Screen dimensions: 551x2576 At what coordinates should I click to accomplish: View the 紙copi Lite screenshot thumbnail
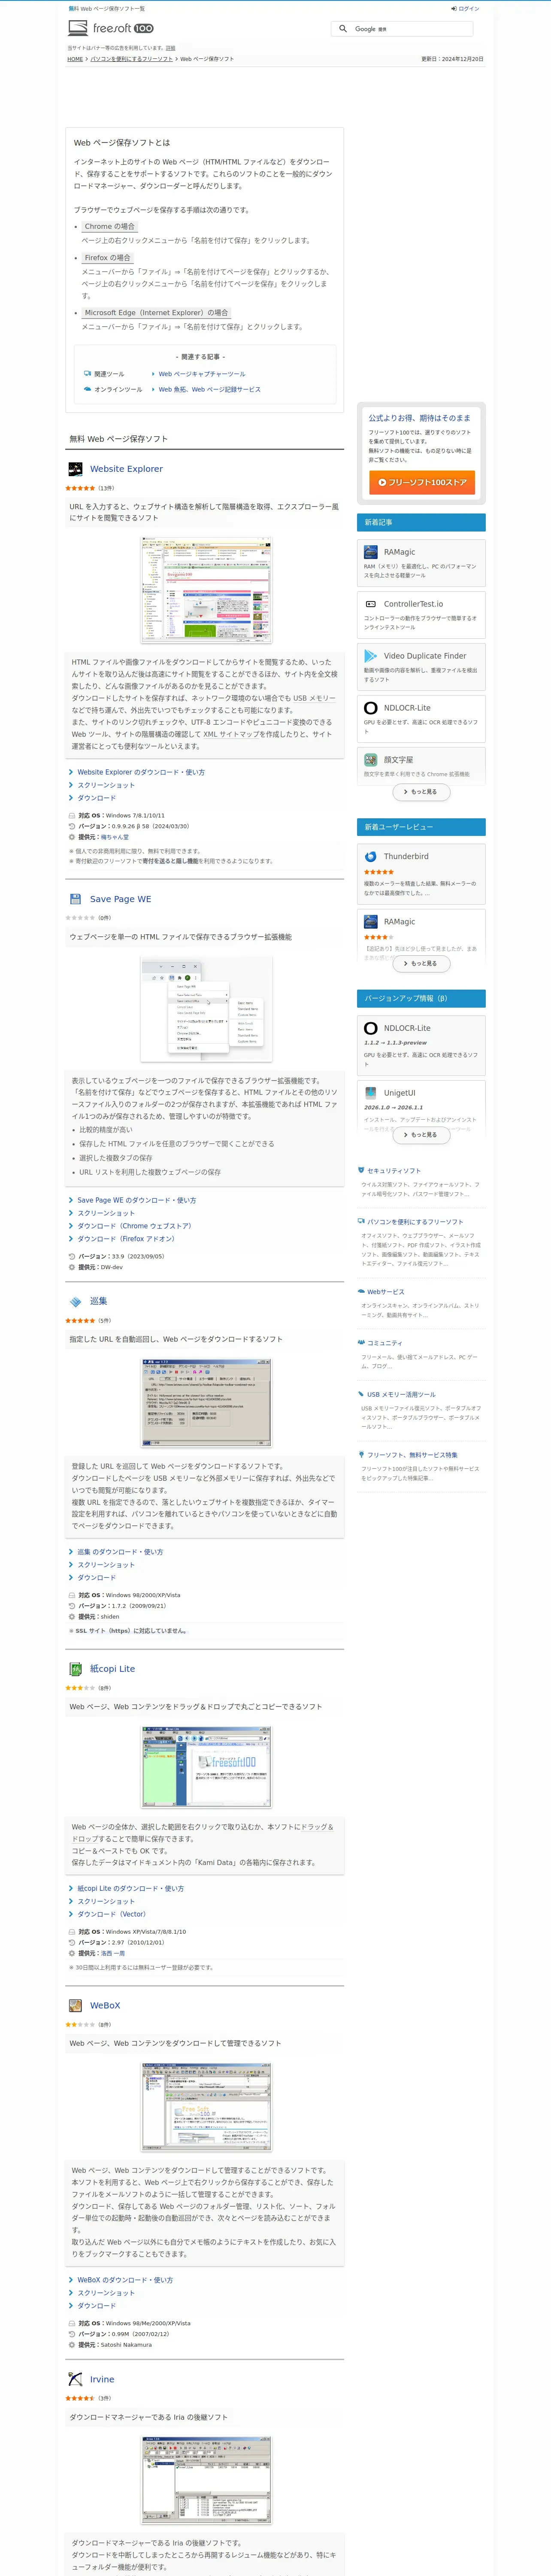[x=206, y=1767]
